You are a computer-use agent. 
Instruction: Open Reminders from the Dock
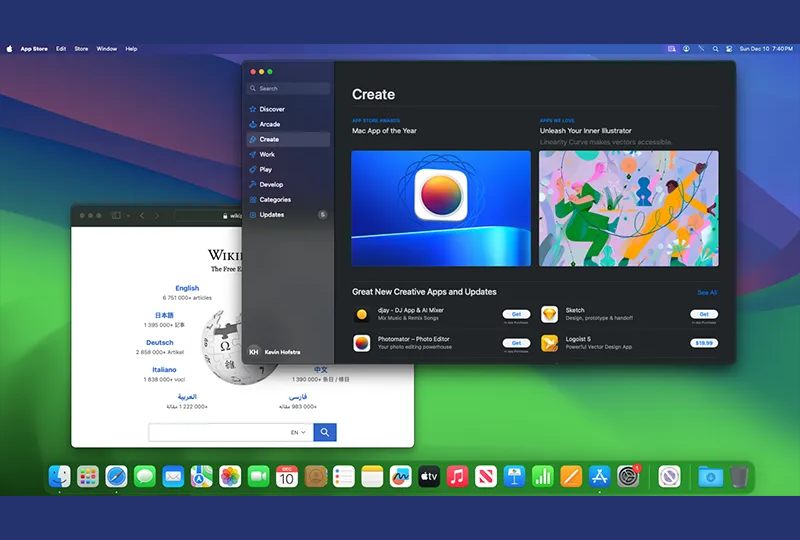(x=344, y=477)
